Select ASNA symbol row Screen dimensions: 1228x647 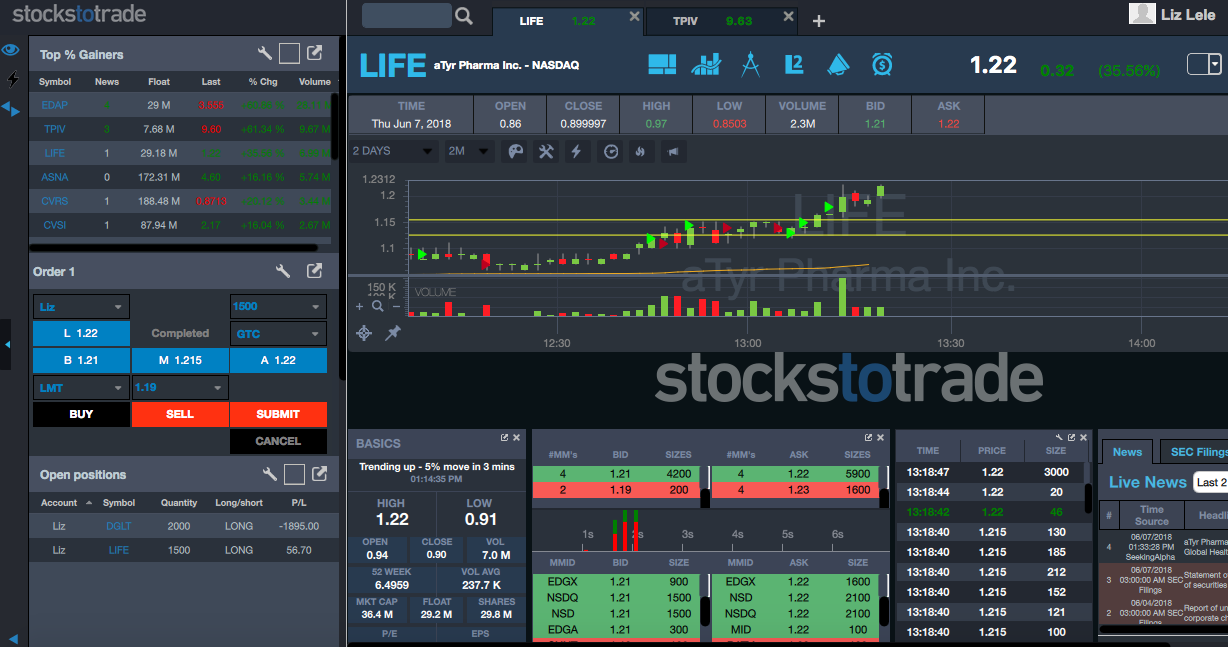(x=180, y=177)
